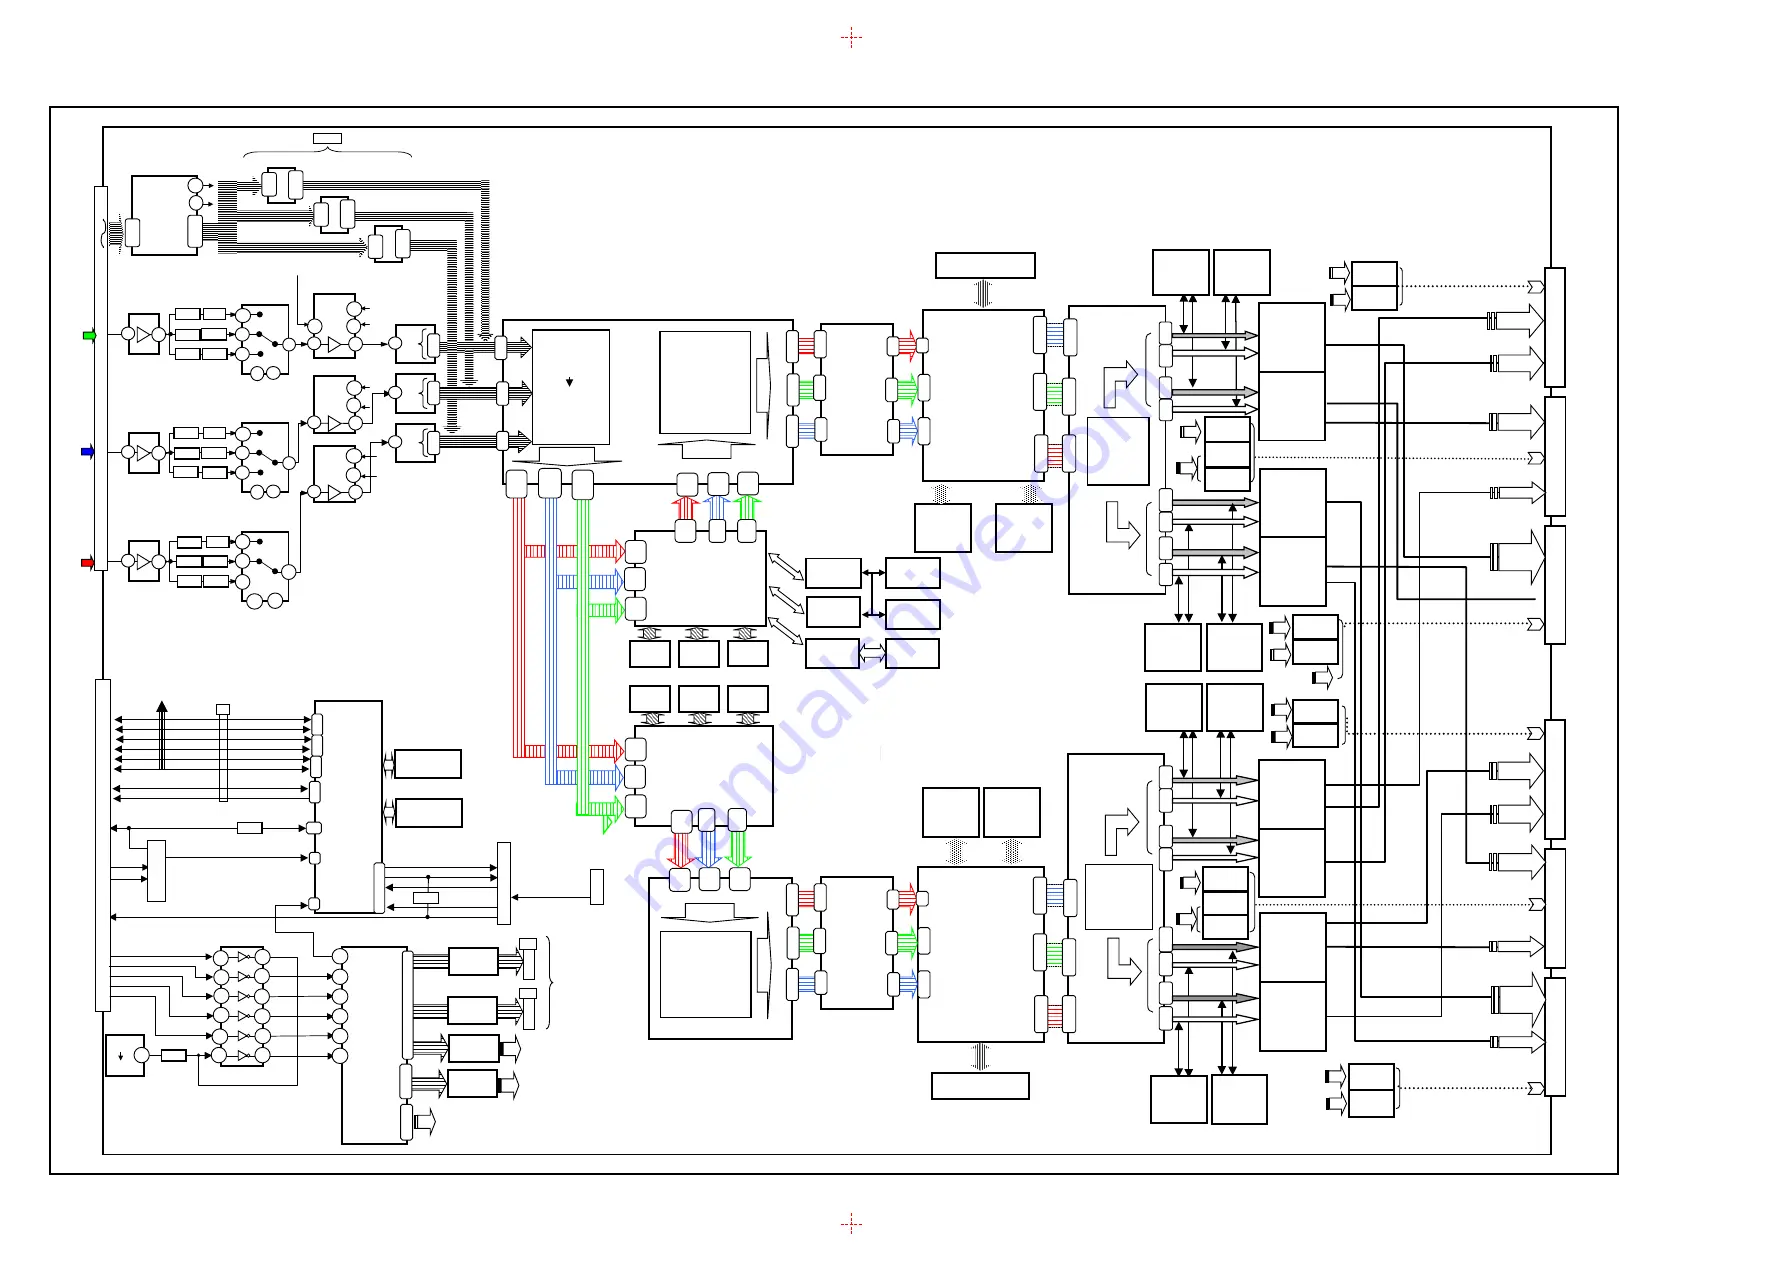Select the amplifier block beside the green arrow
Viewport: 1787px width, 1263px height.
(144, 334)
